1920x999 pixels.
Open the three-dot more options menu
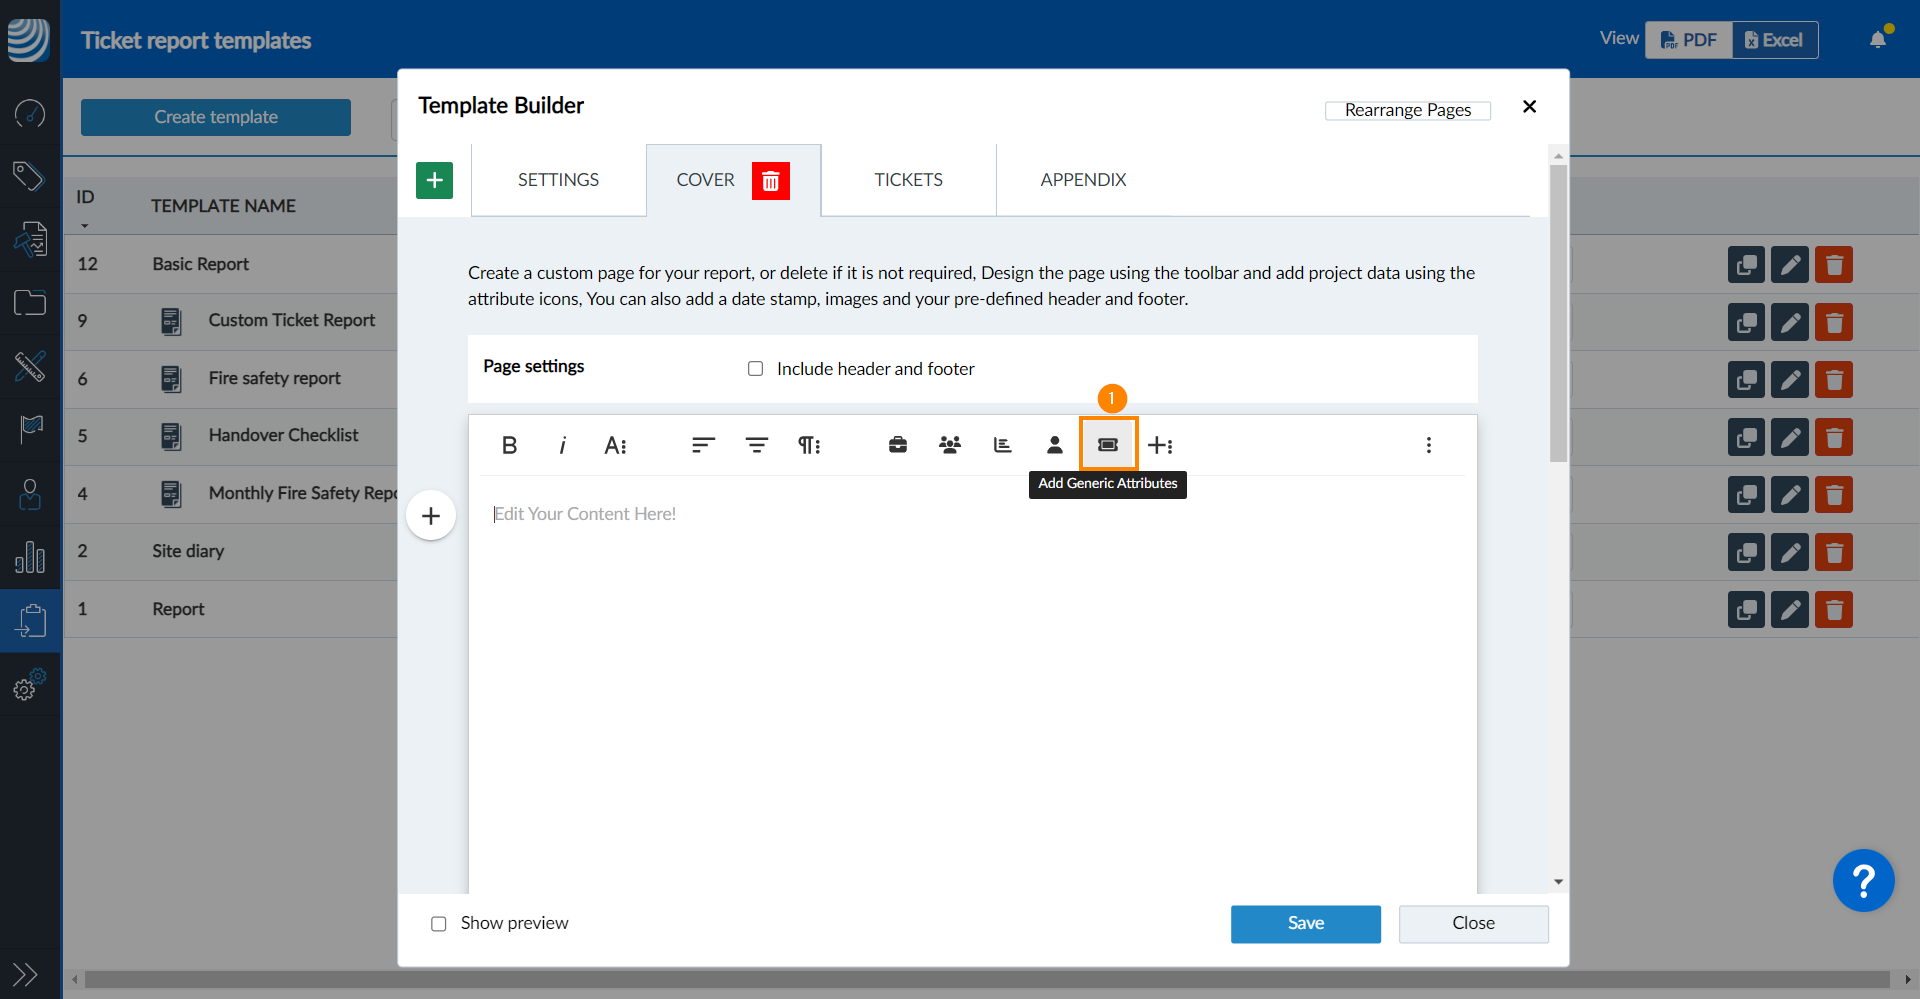[1428, 445]
